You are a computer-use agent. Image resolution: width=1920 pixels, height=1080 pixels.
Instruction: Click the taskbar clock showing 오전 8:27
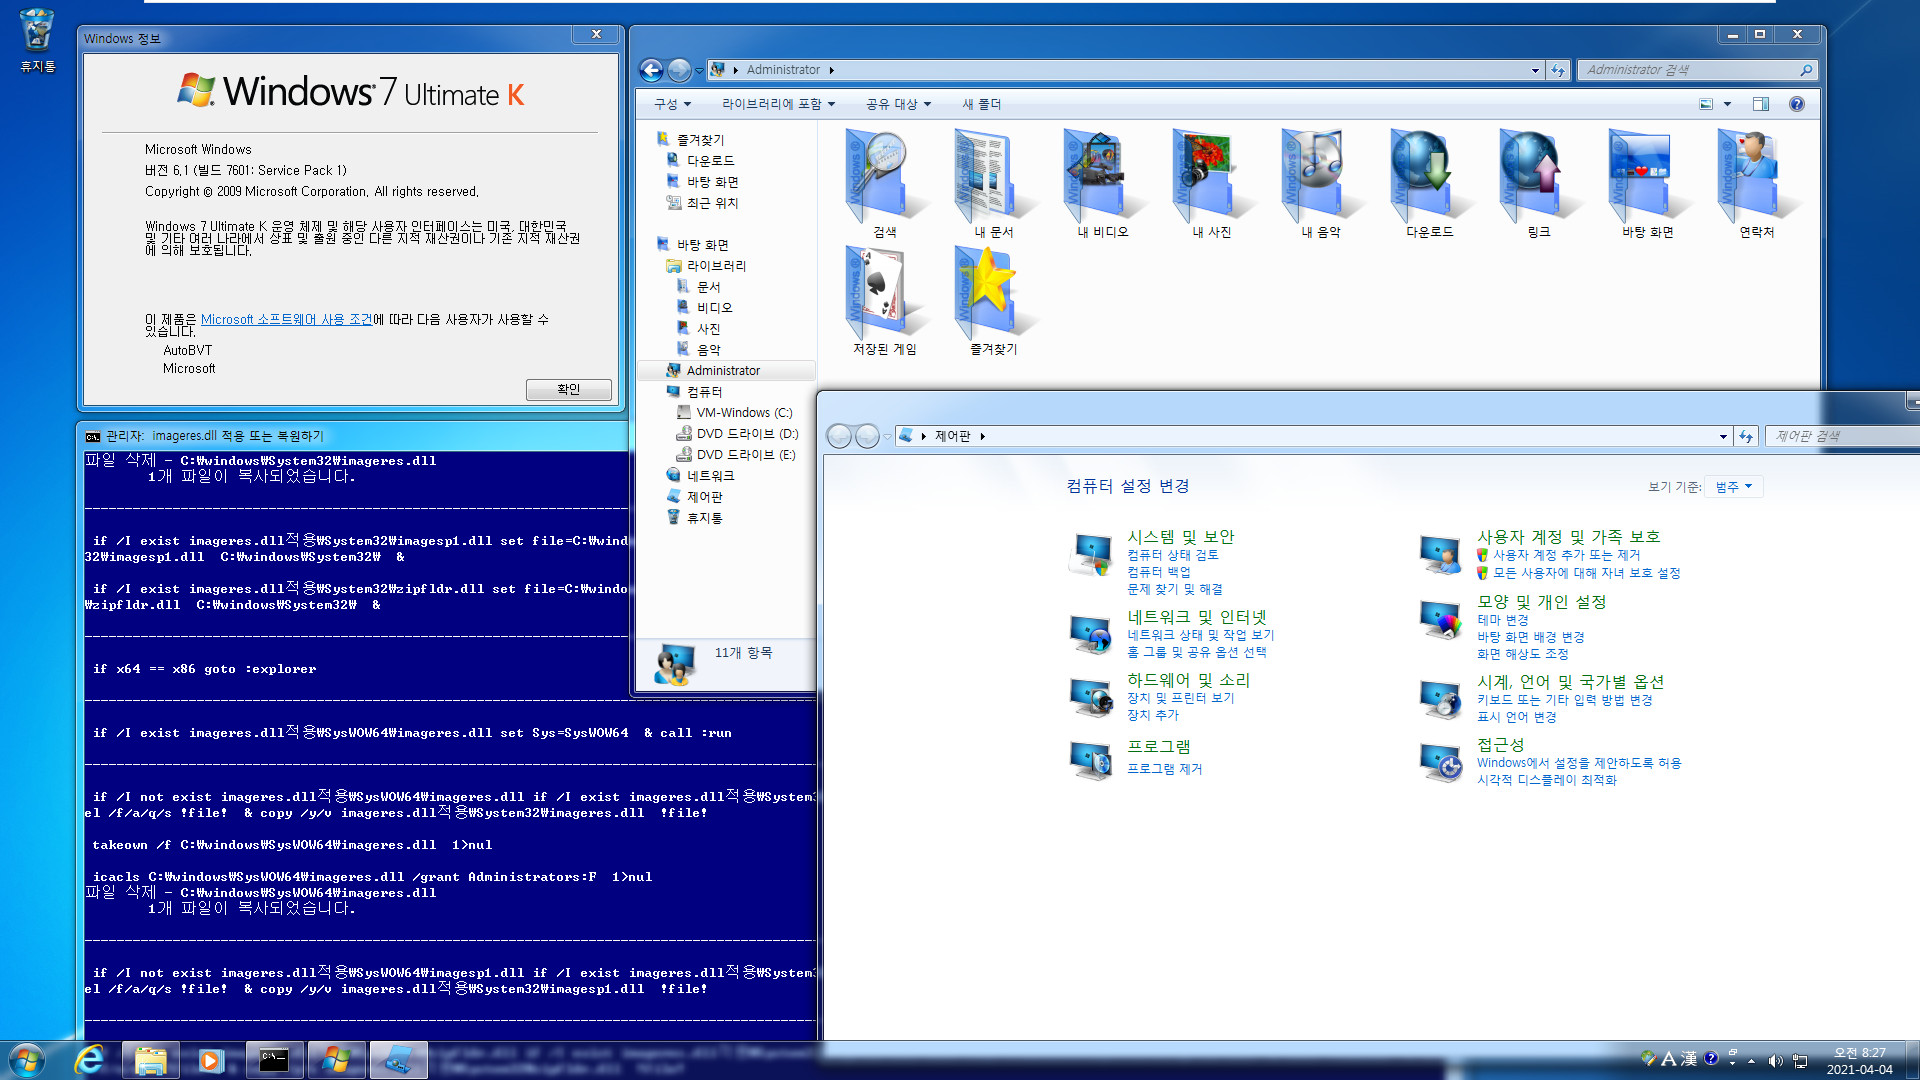pyautogui.click(x=1859, y=1061)
